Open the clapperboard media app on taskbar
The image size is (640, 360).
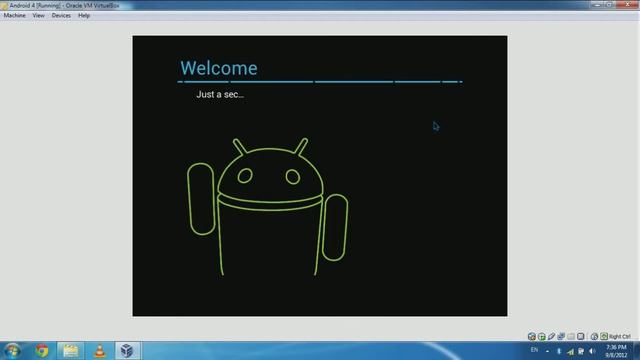point(70,351)
